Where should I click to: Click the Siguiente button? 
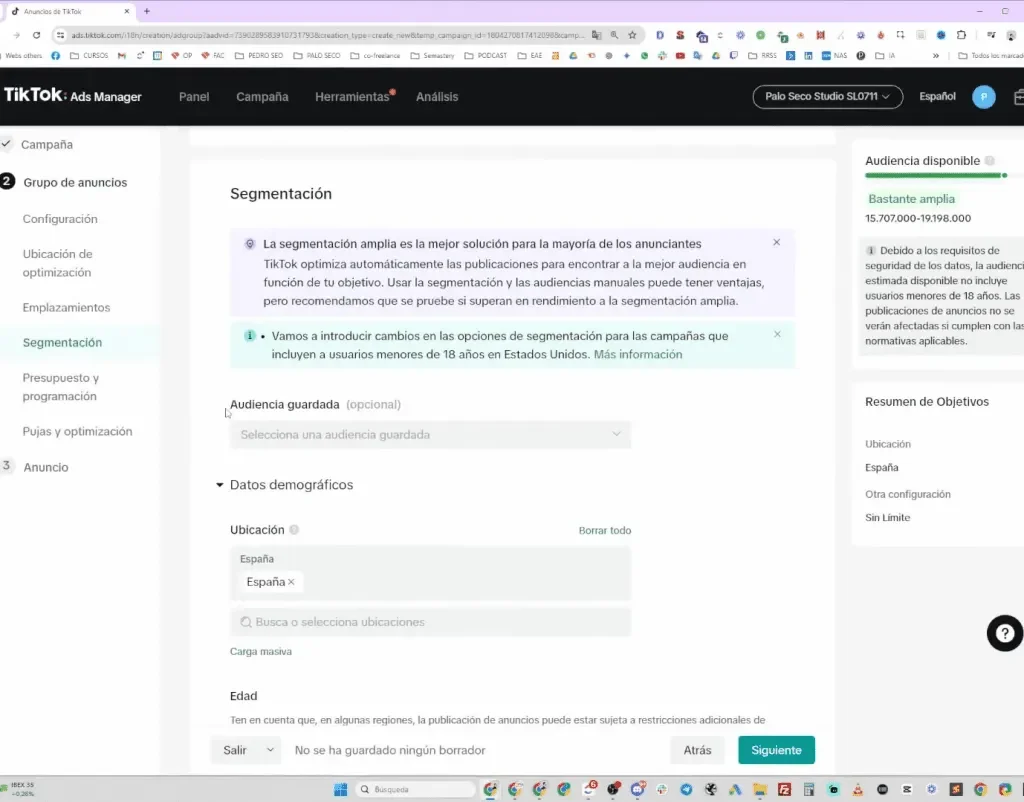point(776,750)
